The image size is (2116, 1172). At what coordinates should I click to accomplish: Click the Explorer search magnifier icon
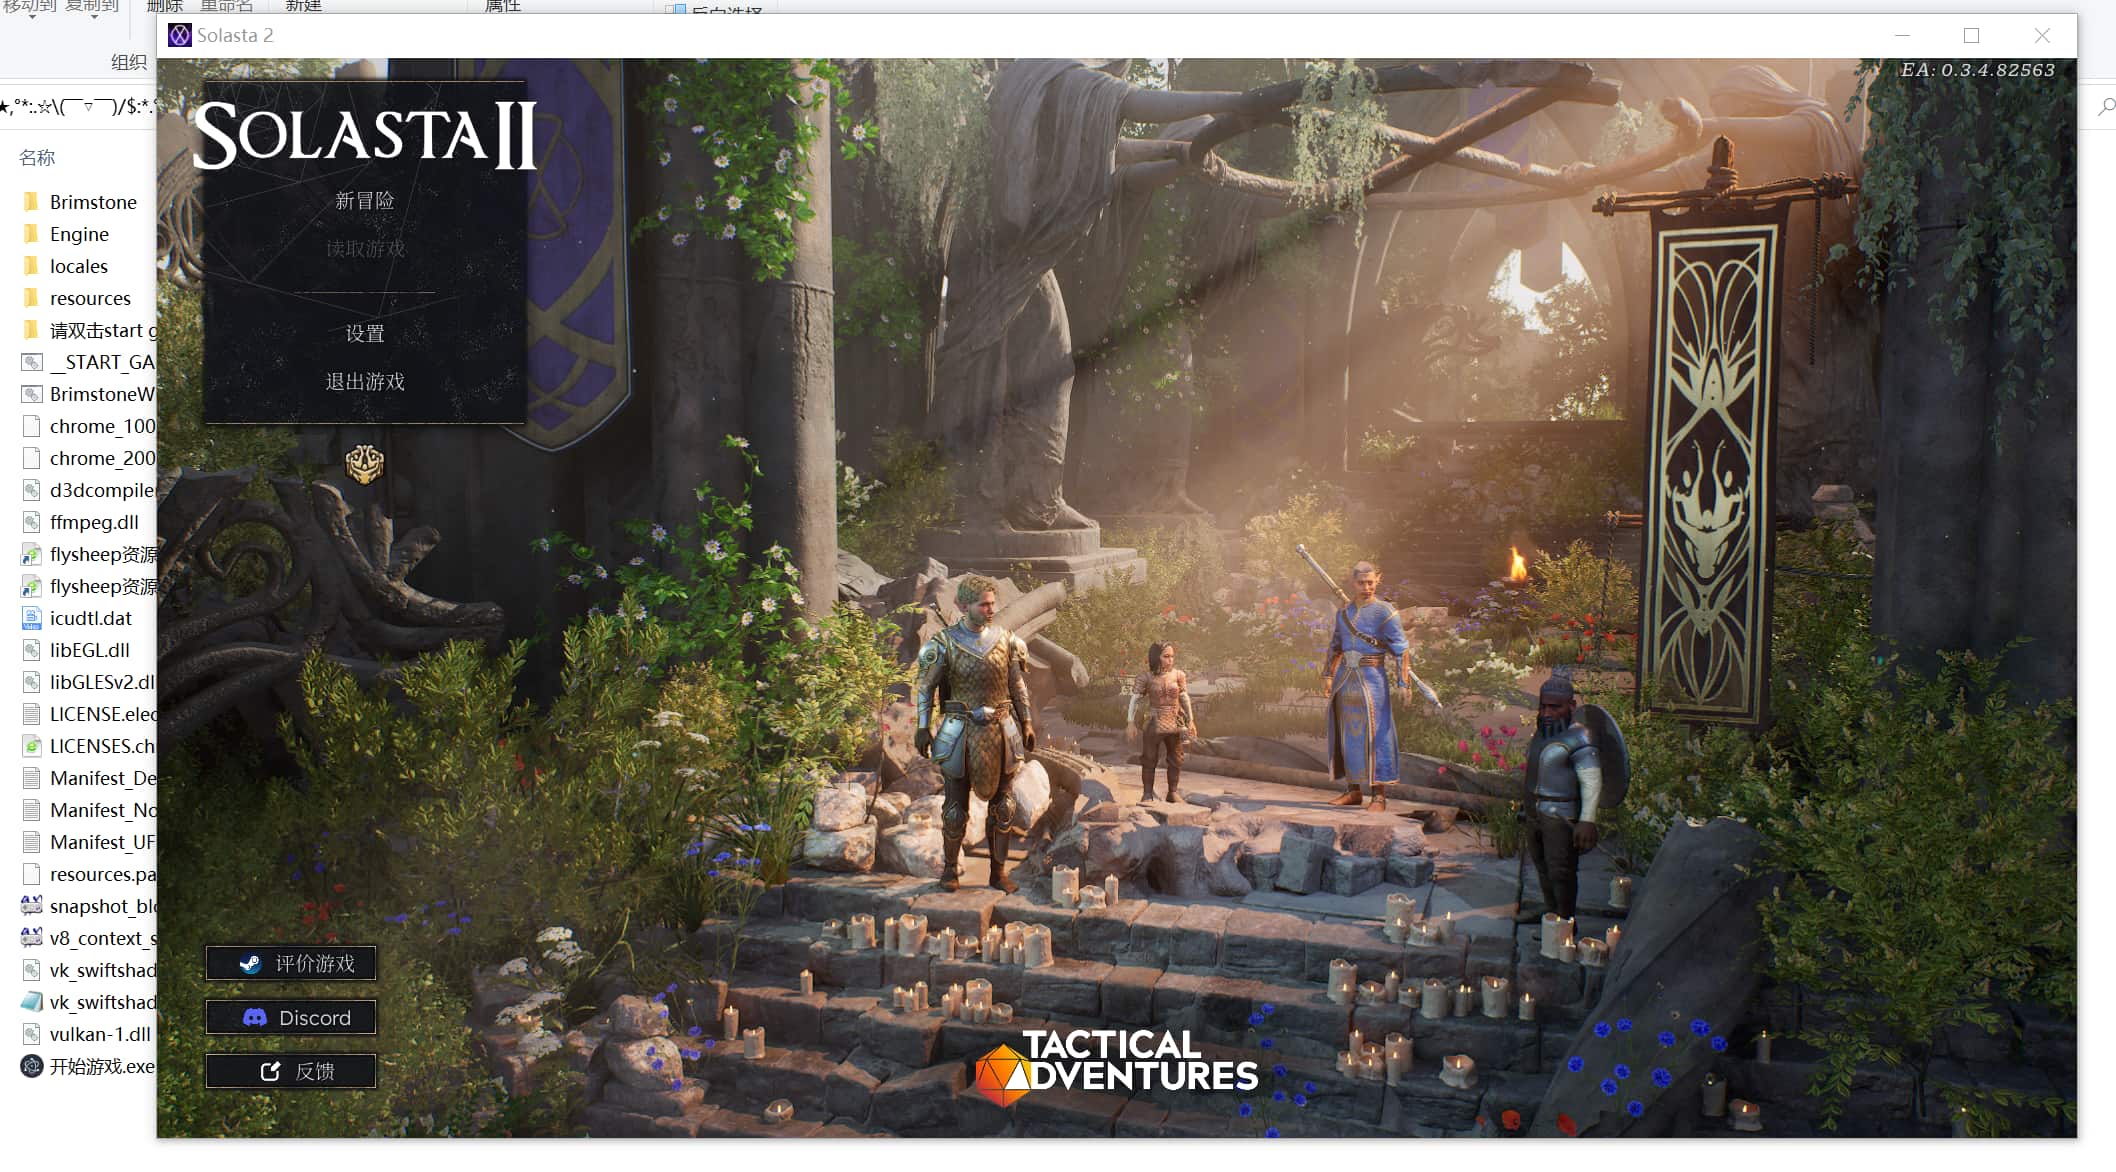pyautogui.click(x=2106, y=106)
